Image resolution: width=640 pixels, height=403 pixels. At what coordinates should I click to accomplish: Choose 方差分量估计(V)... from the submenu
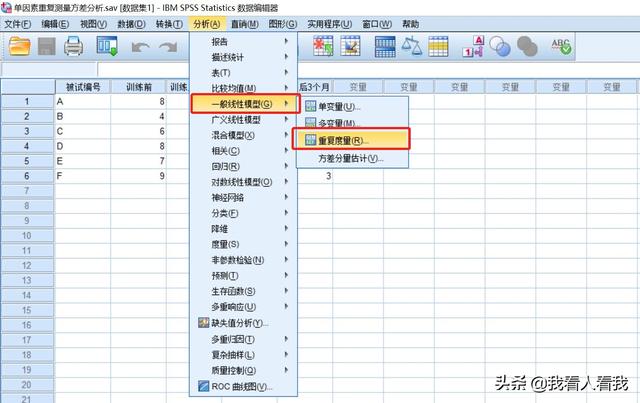click(x=352, y=158)
